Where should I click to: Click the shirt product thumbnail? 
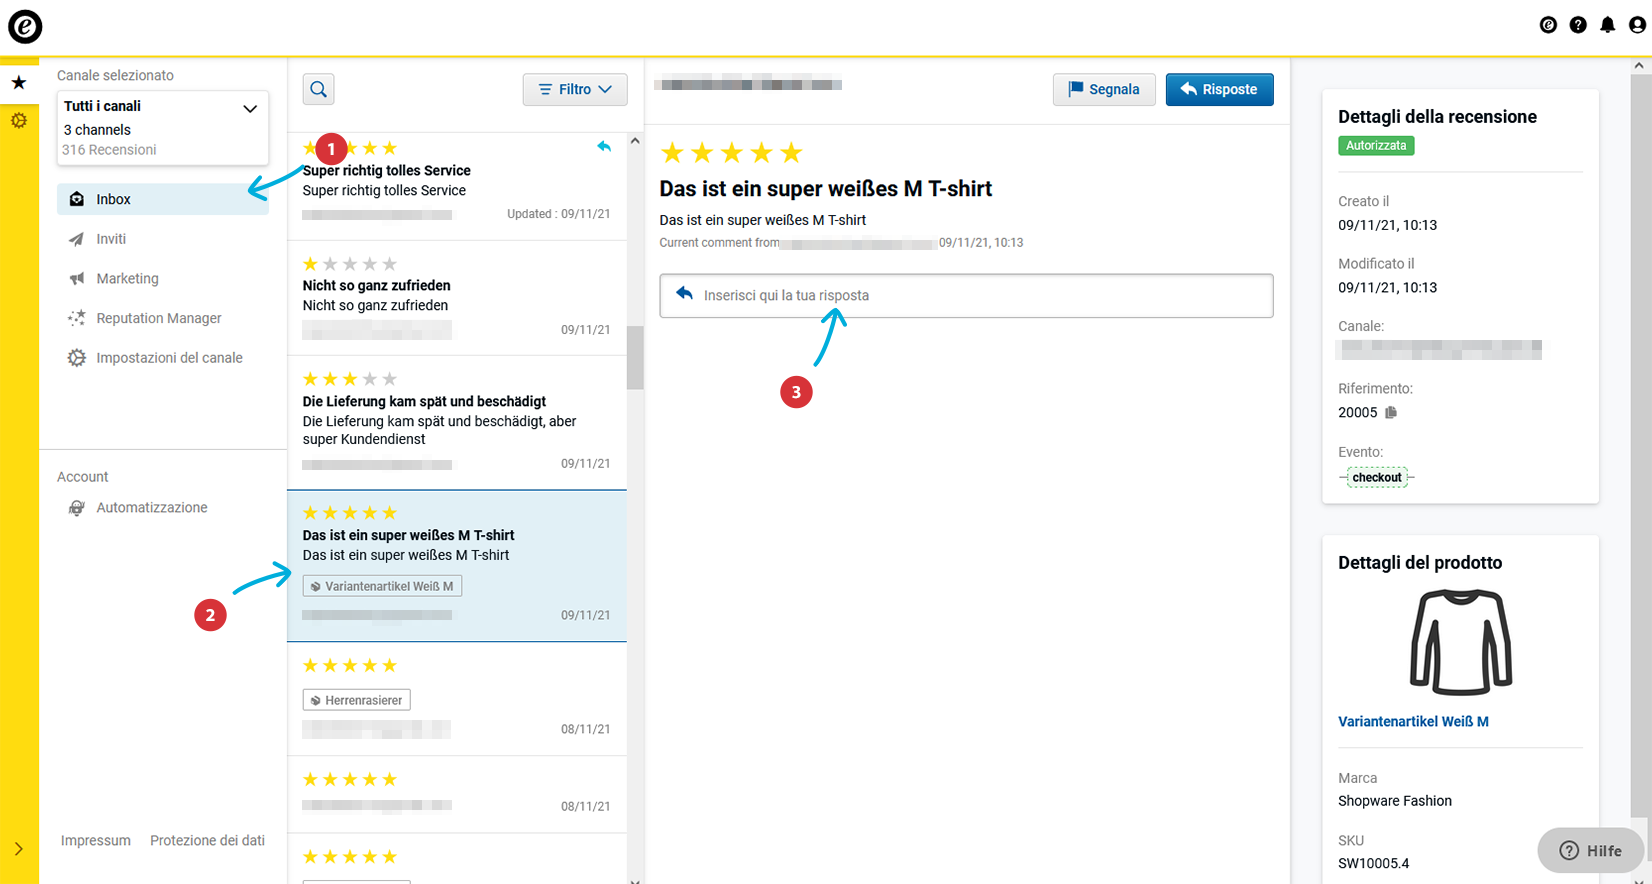click(x=1461, y=641)
